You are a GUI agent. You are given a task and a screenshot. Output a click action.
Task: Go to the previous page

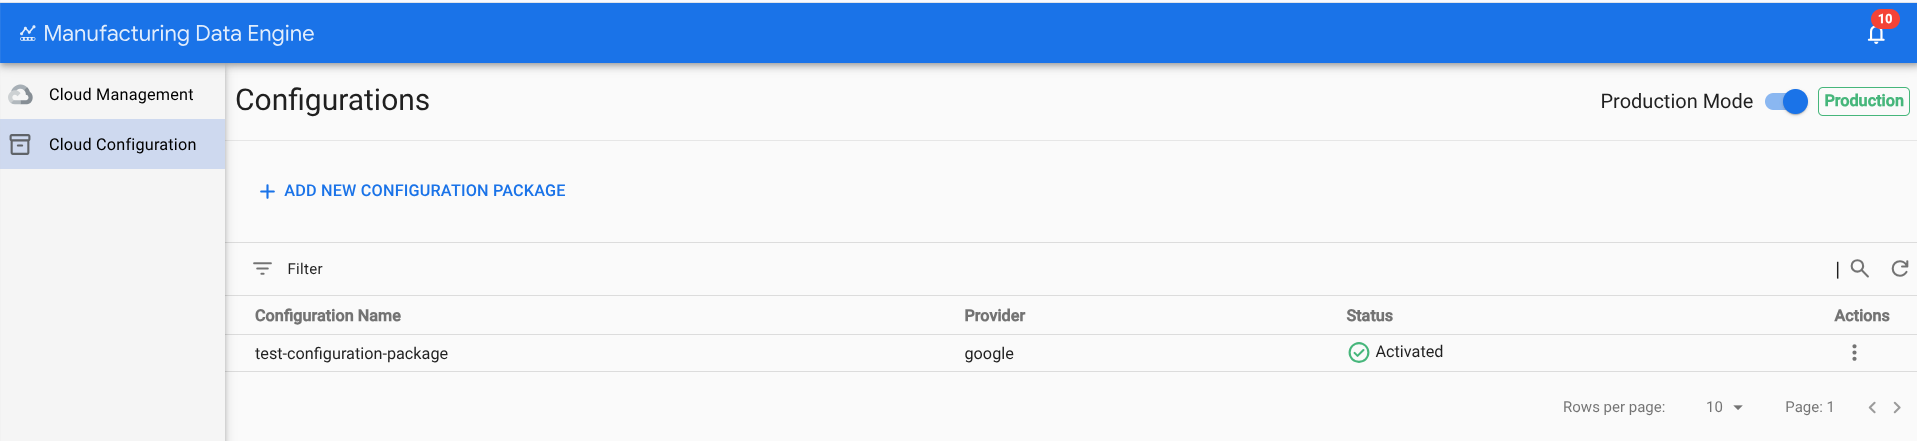click(x=1872, y=407)
